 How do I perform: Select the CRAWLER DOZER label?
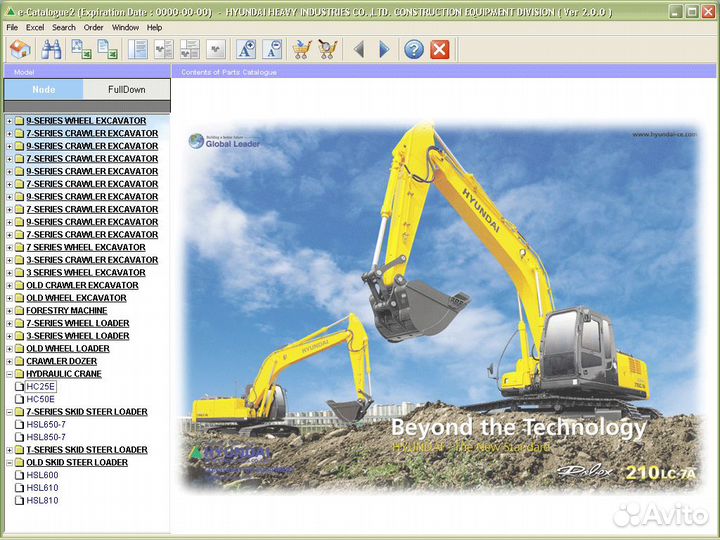[62, 361]
